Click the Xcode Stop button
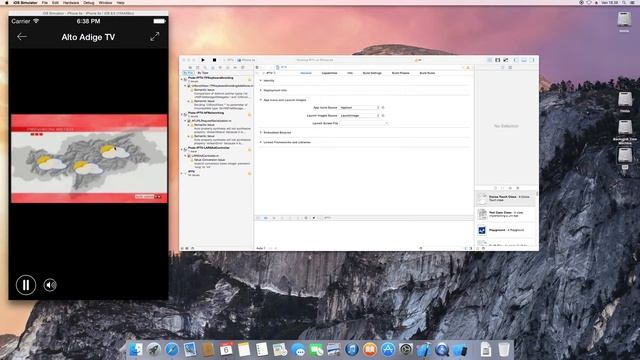 [x=214, y=60]
